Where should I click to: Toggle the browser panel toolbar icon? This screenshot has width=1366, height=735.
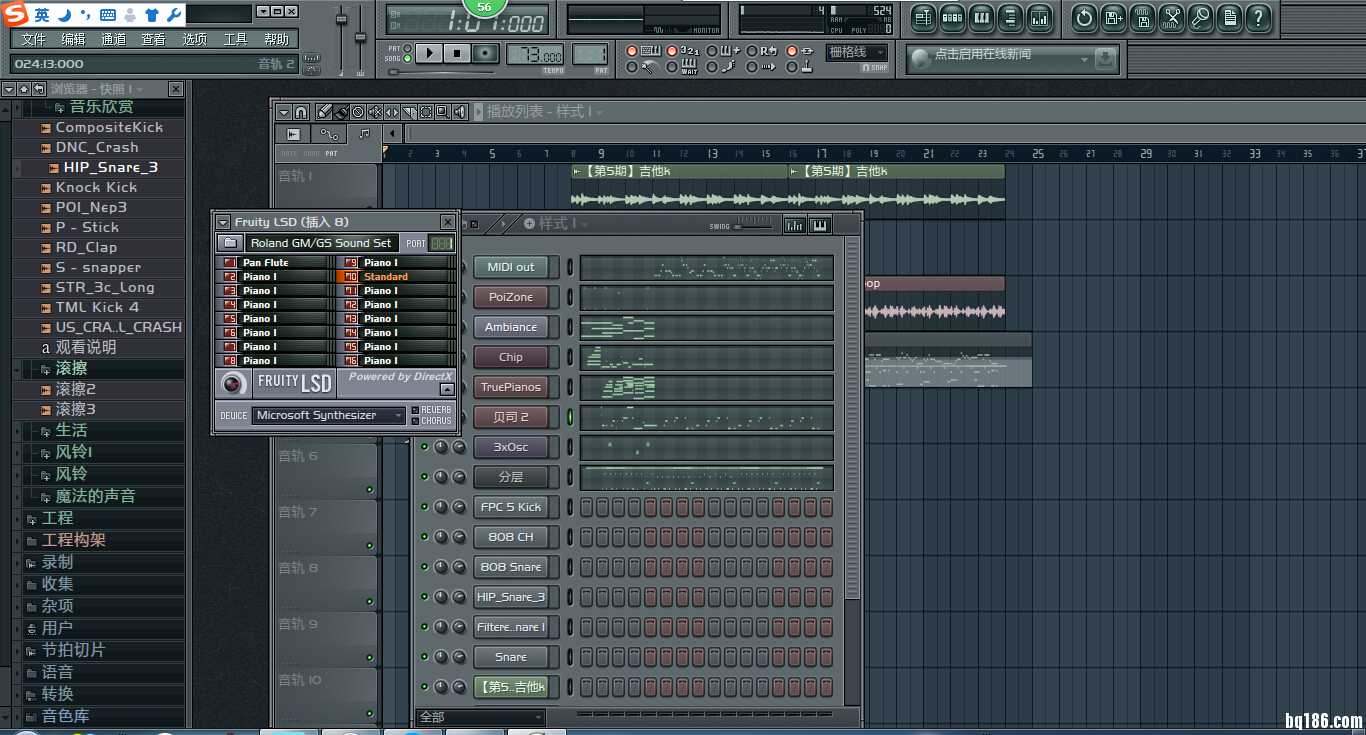point(1010,17)
